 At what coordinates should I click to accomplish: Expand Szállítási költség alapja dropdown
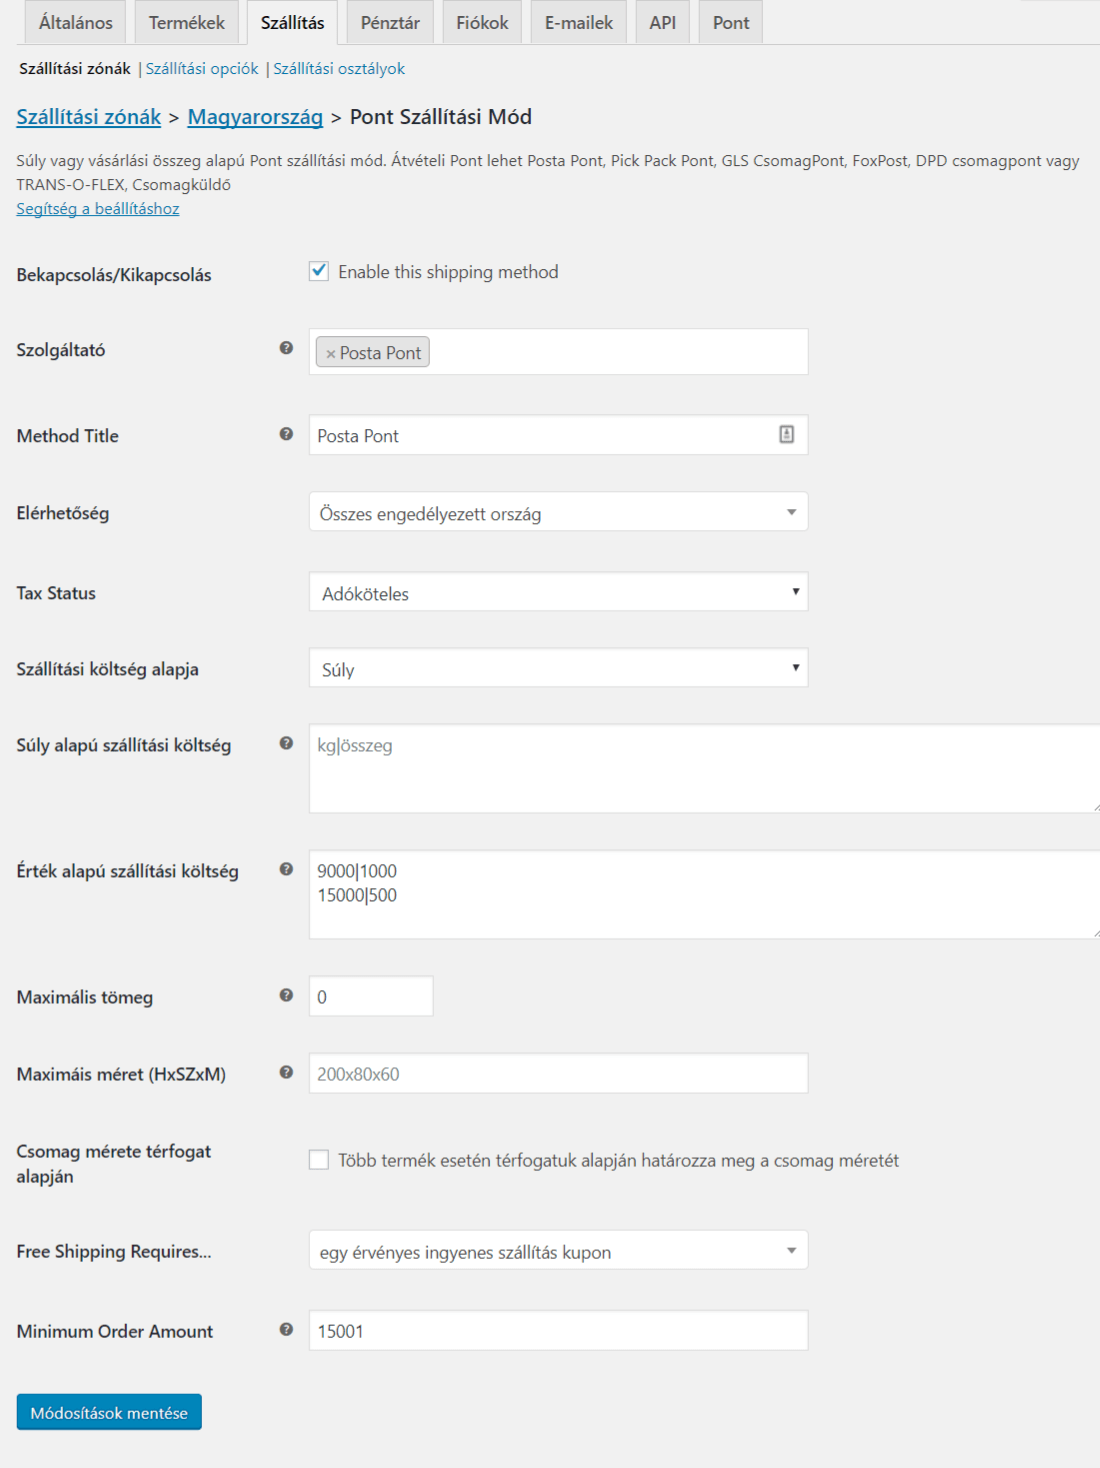(x=558, y=668)
